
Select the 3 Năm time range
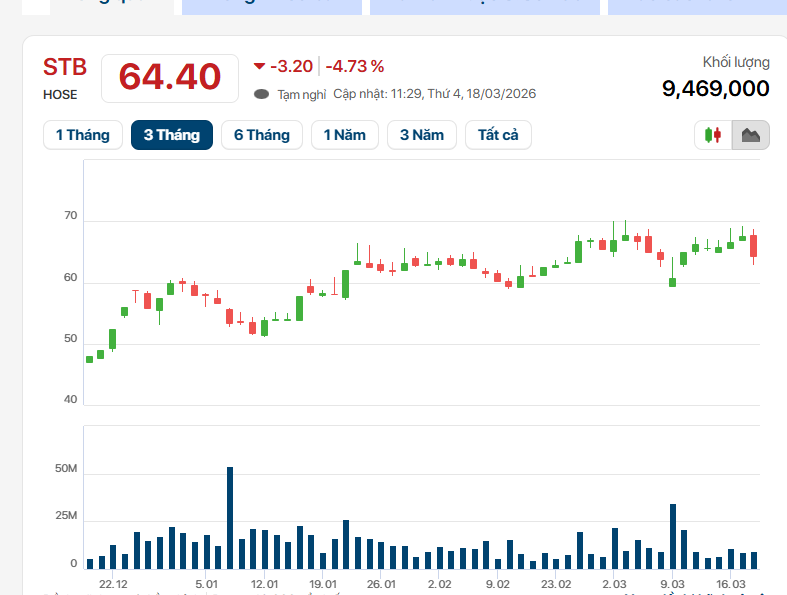click(x=422, y=135)
